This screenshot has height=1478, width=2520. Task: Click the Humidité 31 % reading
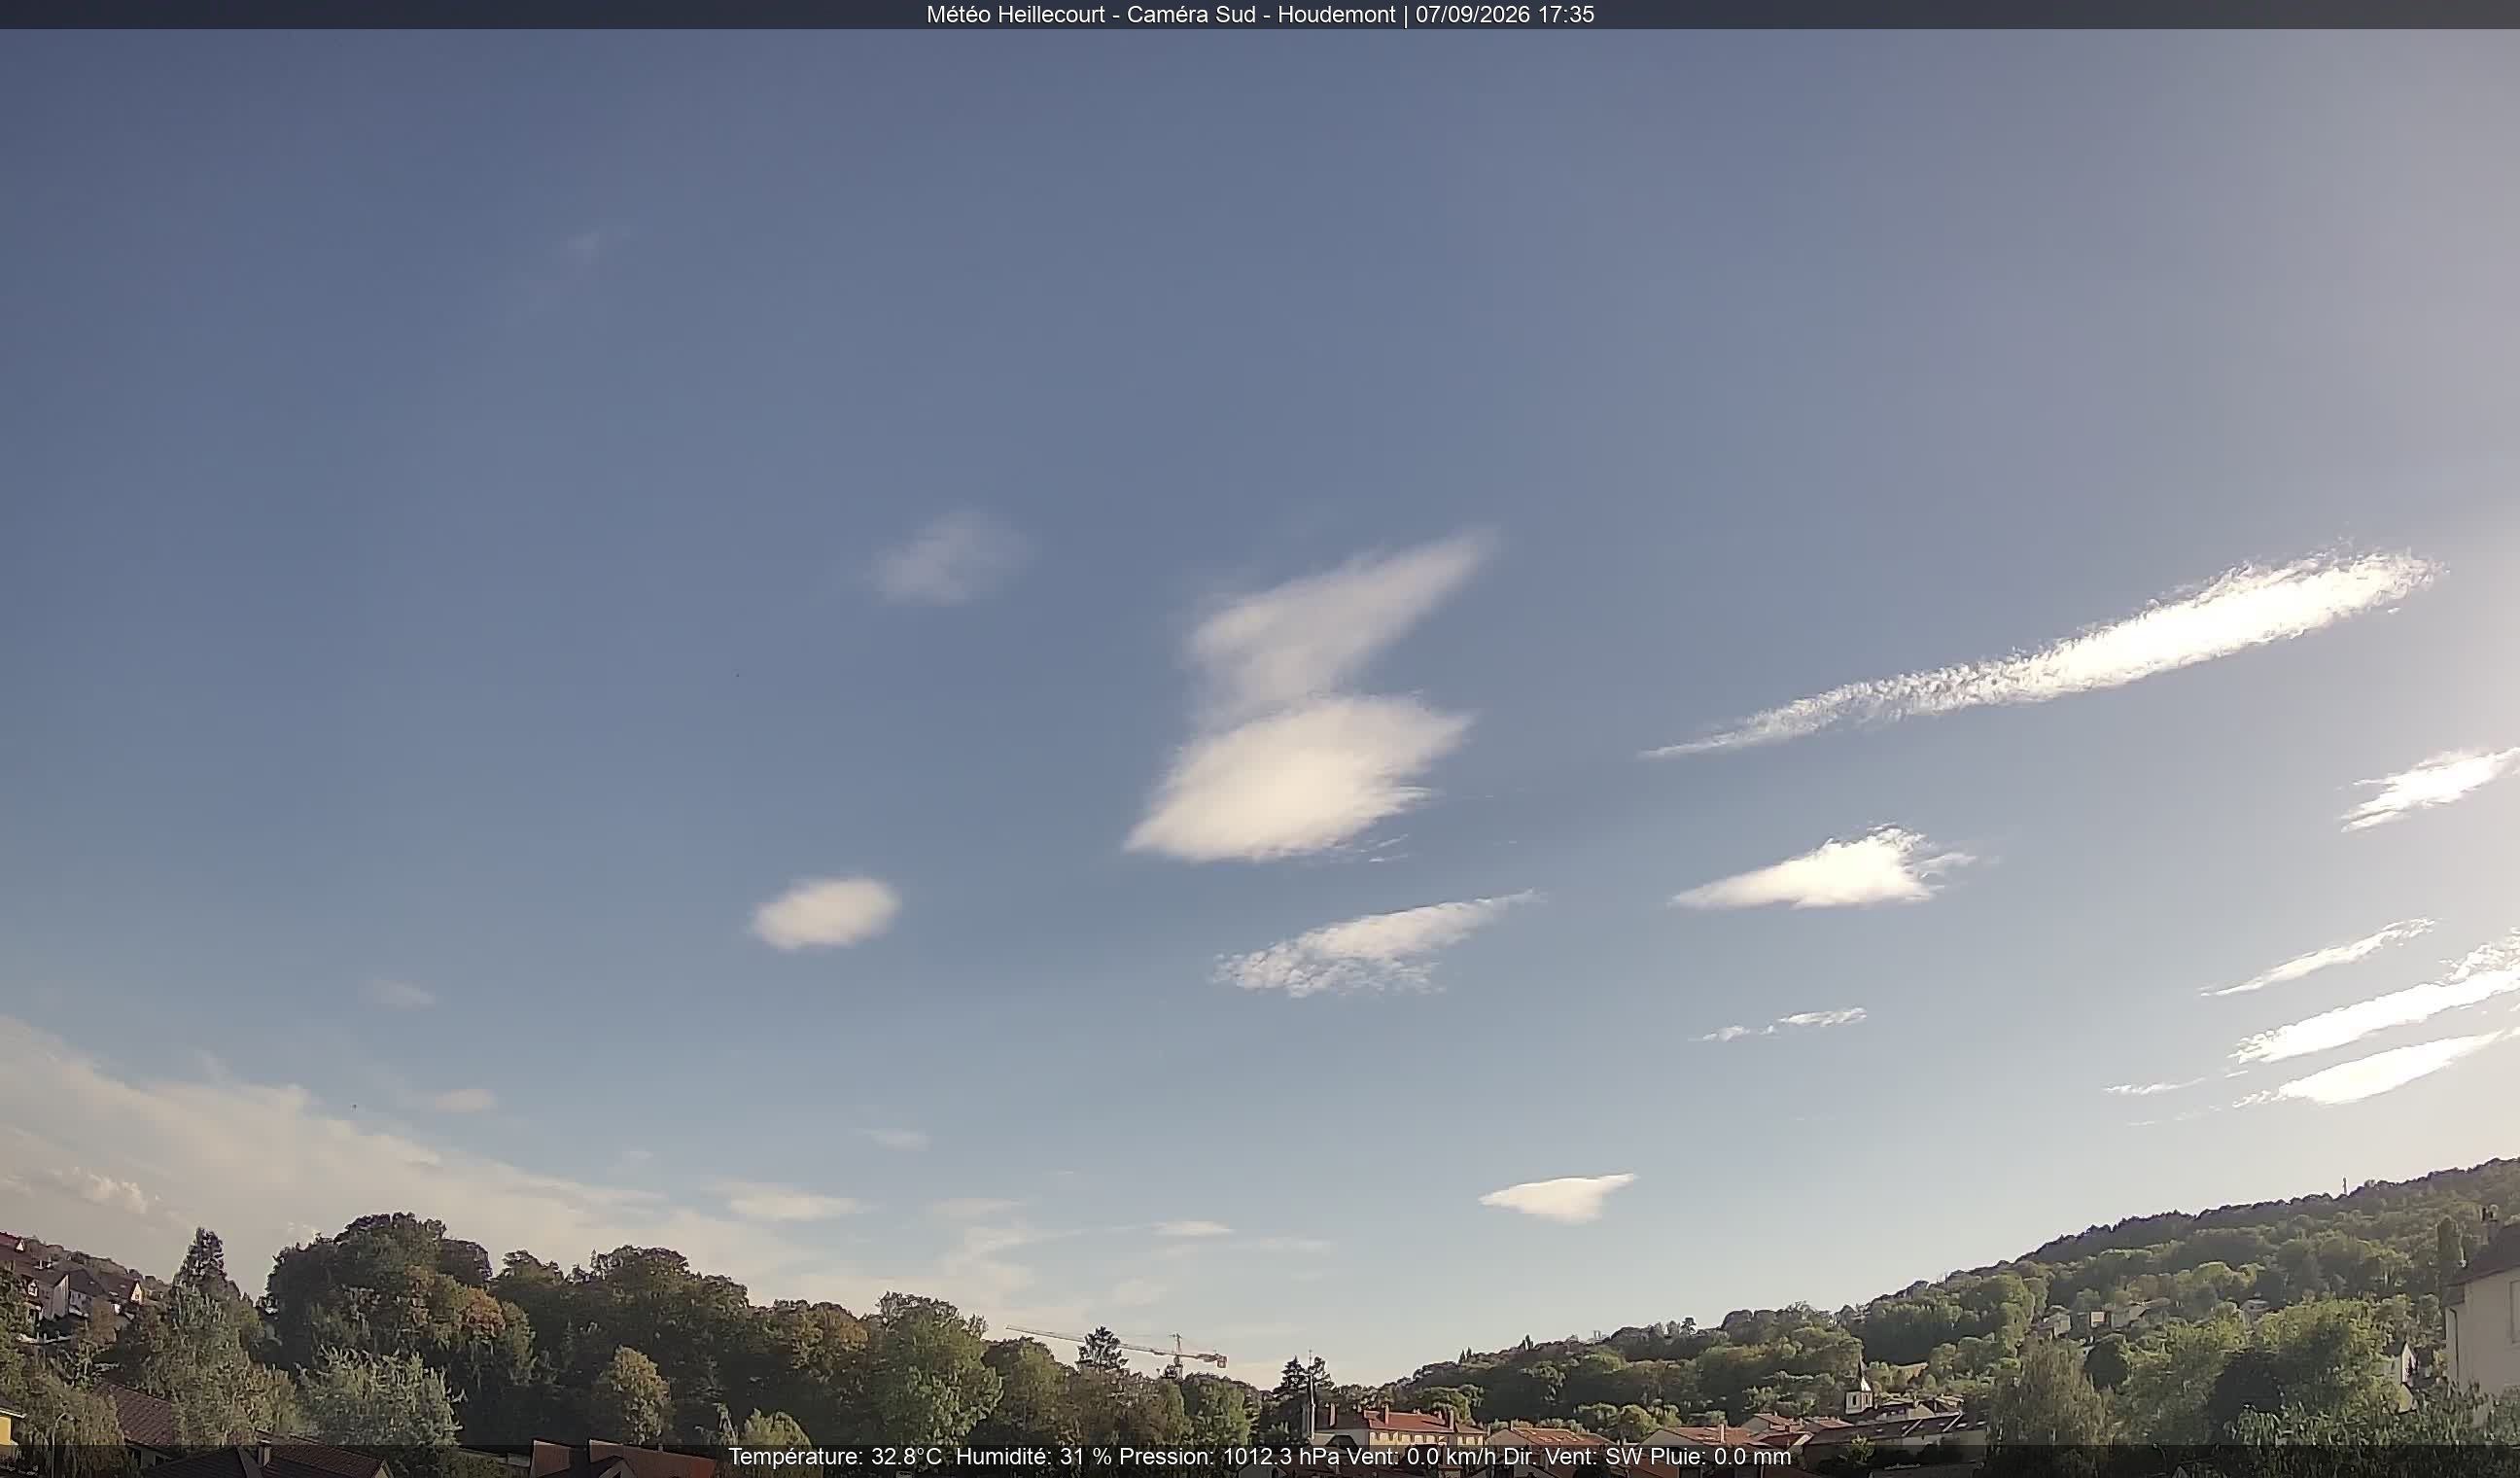coord(1033,1457)
